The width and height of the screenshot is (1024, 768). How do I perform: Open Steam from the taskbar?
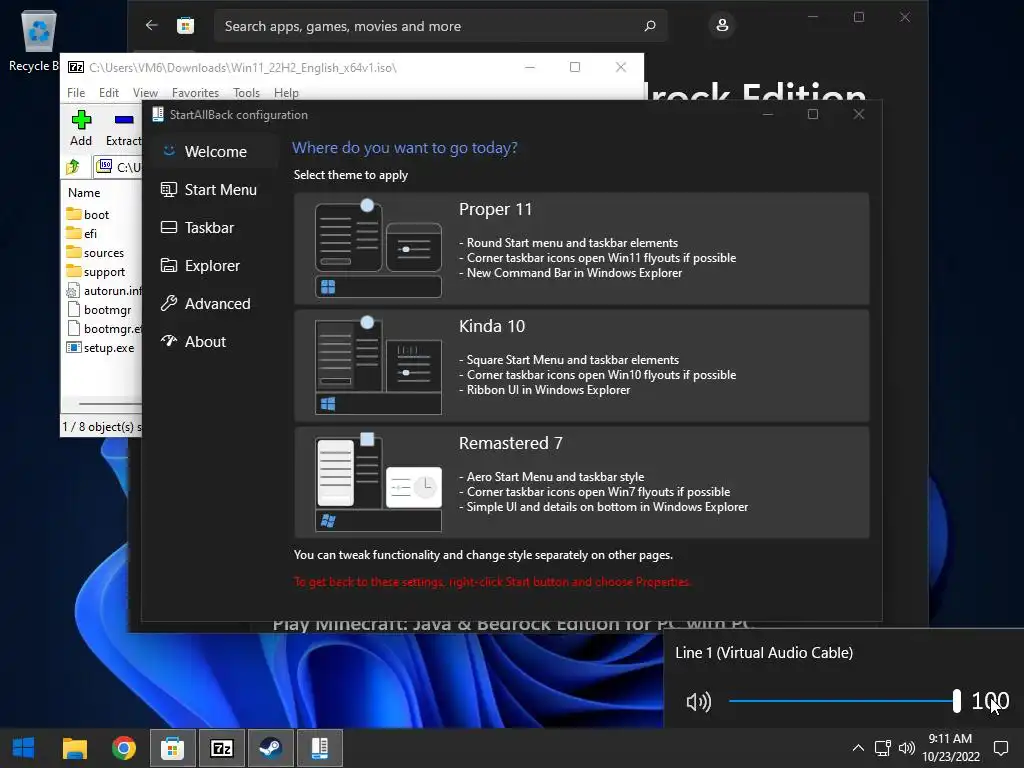click(x=270, y=748)
